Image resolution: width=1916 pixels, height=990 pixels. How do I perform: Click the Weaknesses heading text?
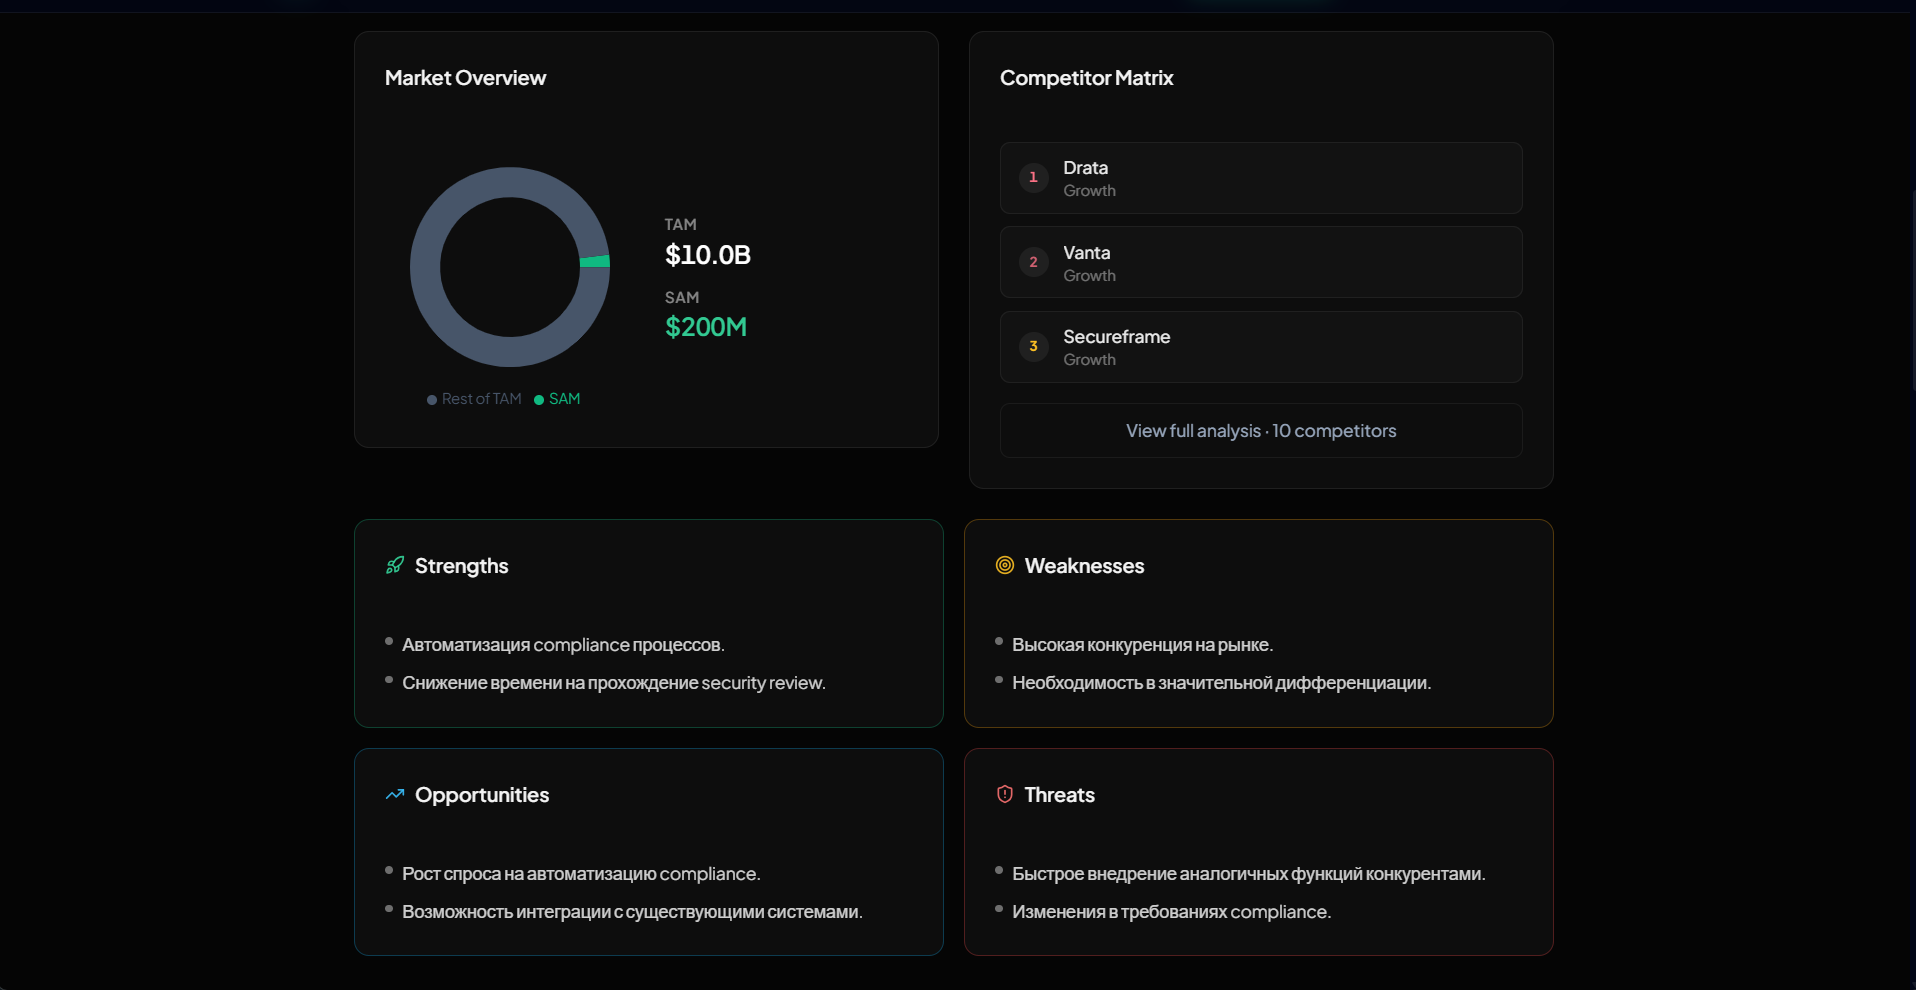(1084, 566)
